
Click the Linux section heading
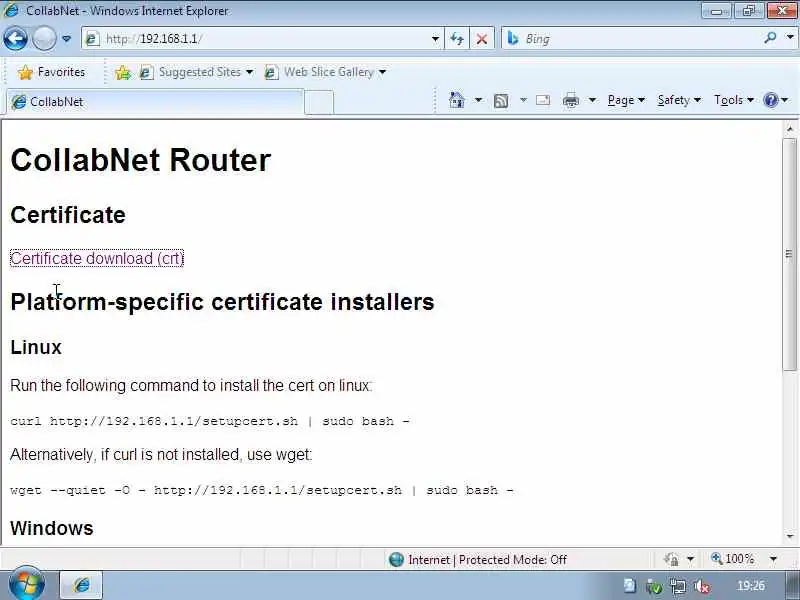pyautogui.click(x=36, y=347)
